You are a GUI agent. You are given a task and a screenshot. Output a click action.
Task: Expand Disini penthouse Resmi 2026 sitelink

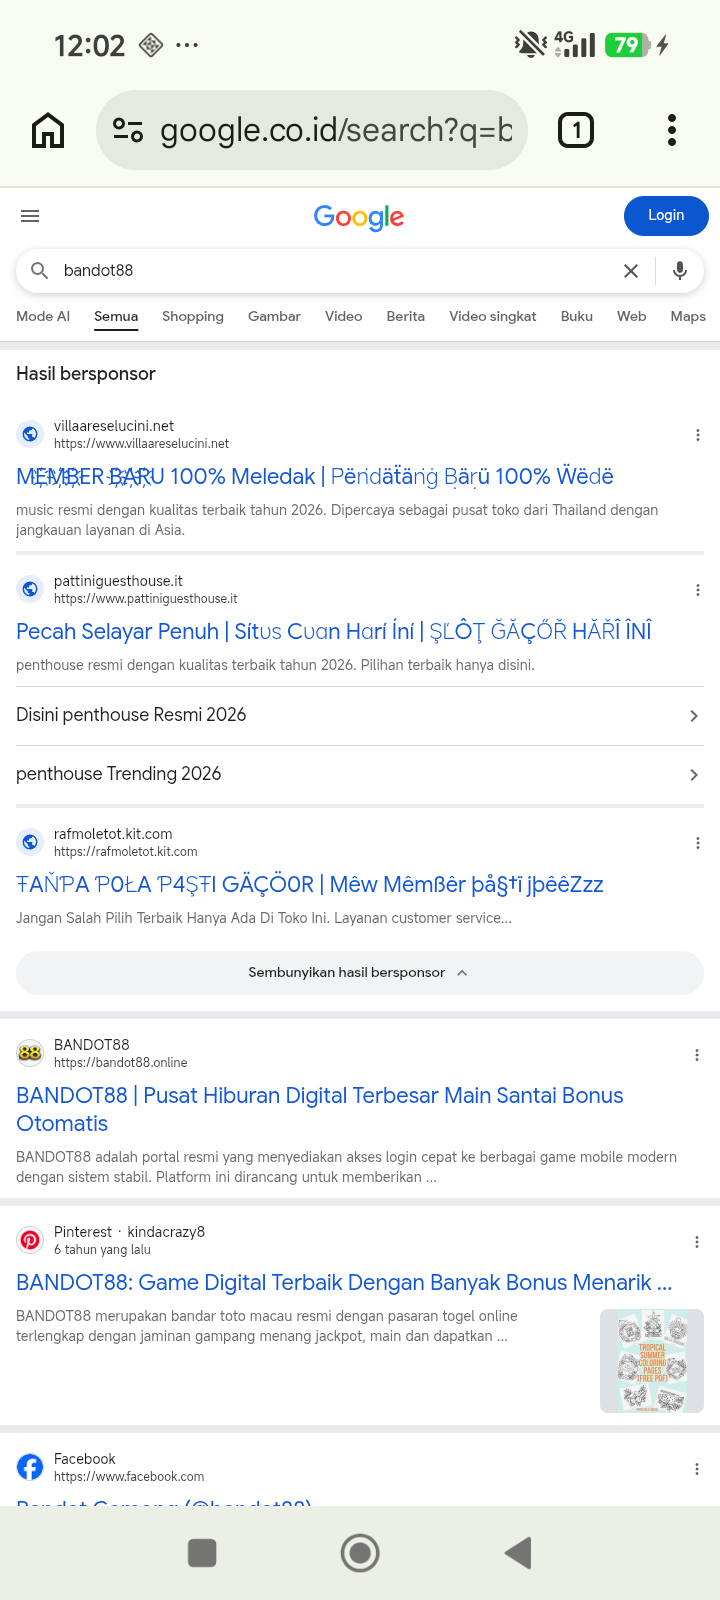(x=360, y=716)
